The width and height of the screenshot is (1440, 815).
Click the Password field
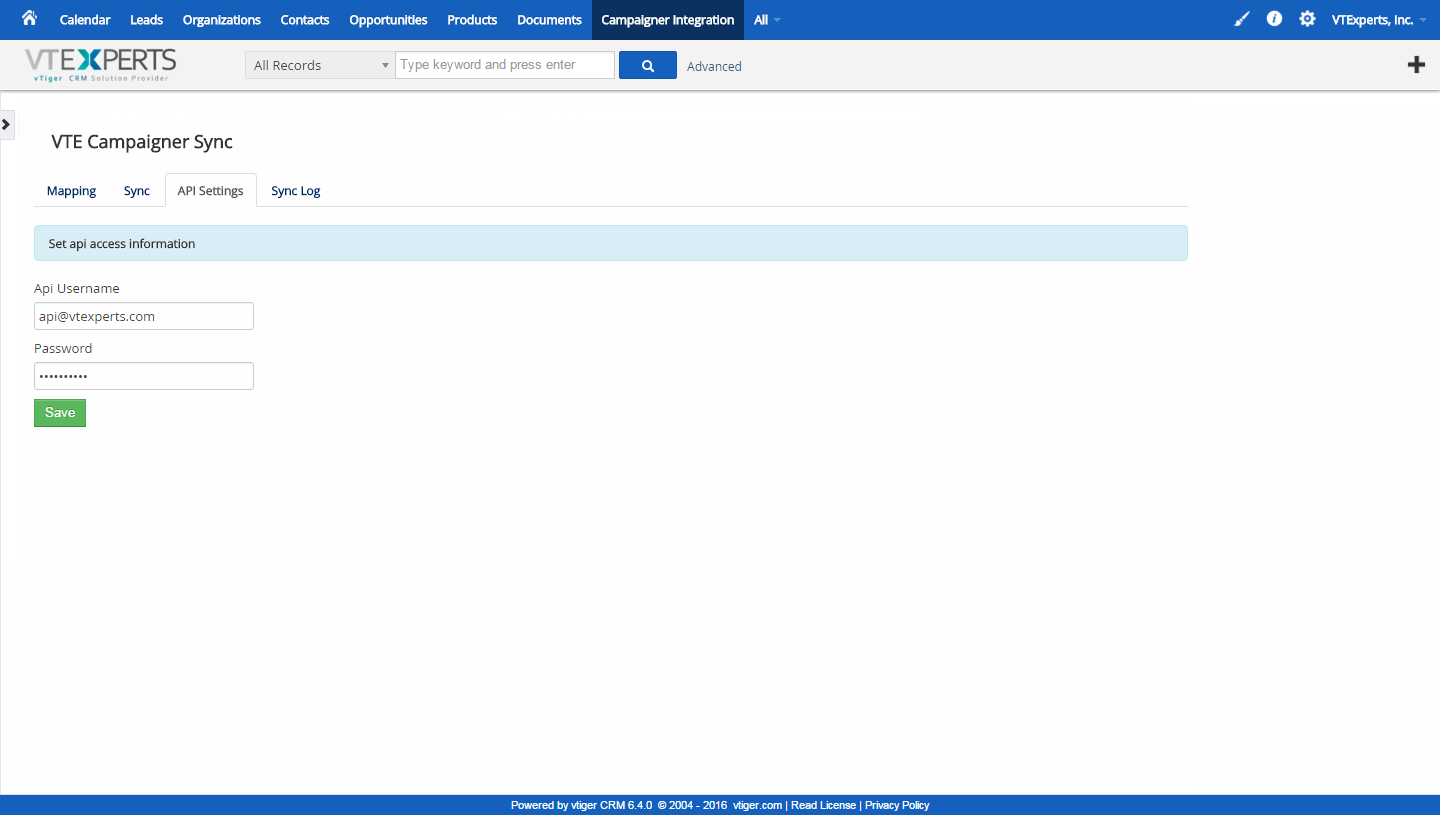pyautogui.click(x=144, y=376)
